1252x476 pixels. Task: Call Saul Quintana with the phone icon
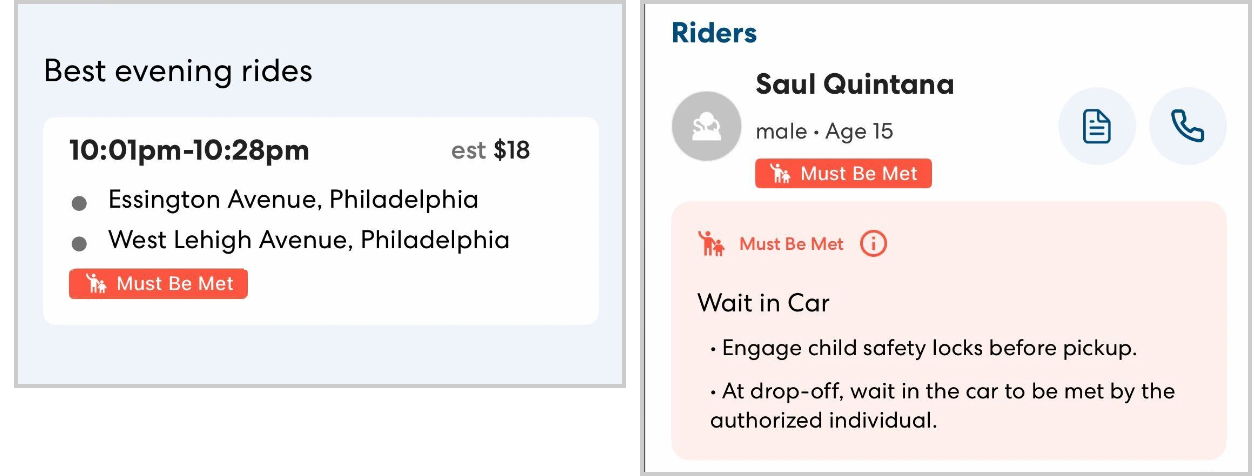(1187, 126)
